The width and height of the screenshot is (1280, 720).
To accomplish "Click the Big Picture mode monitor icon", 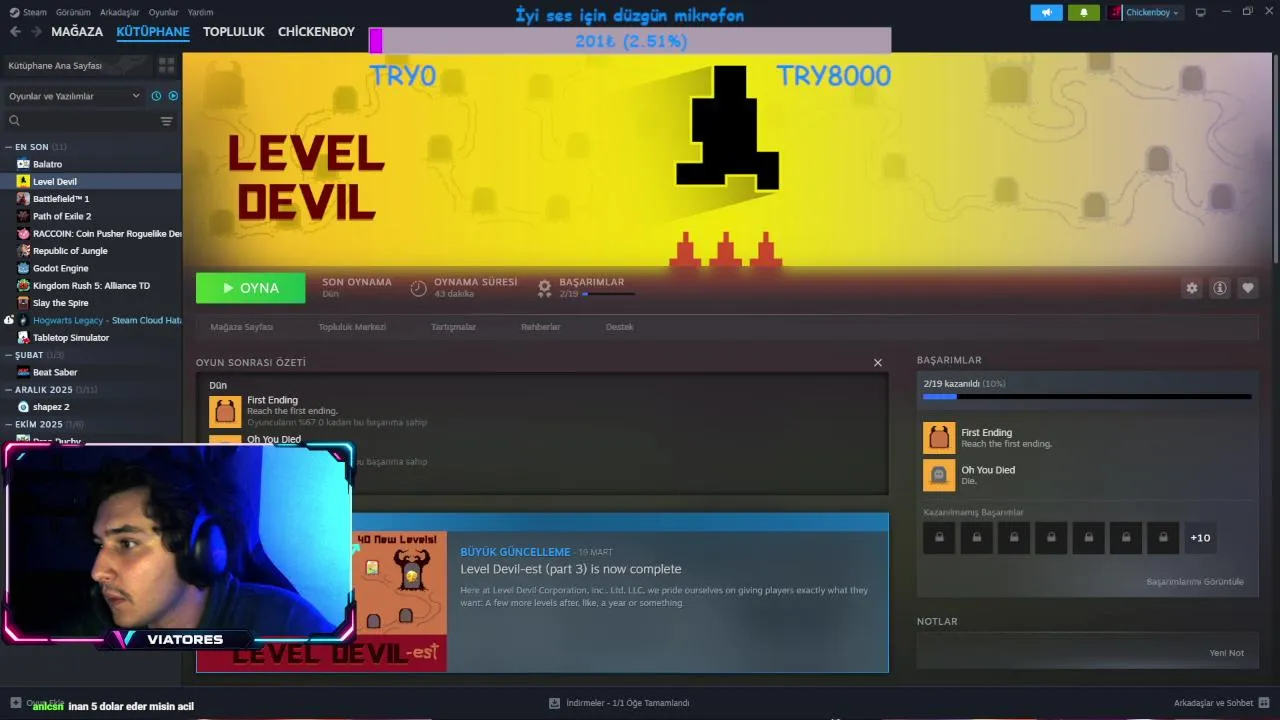I will (x=1201, y=12).
